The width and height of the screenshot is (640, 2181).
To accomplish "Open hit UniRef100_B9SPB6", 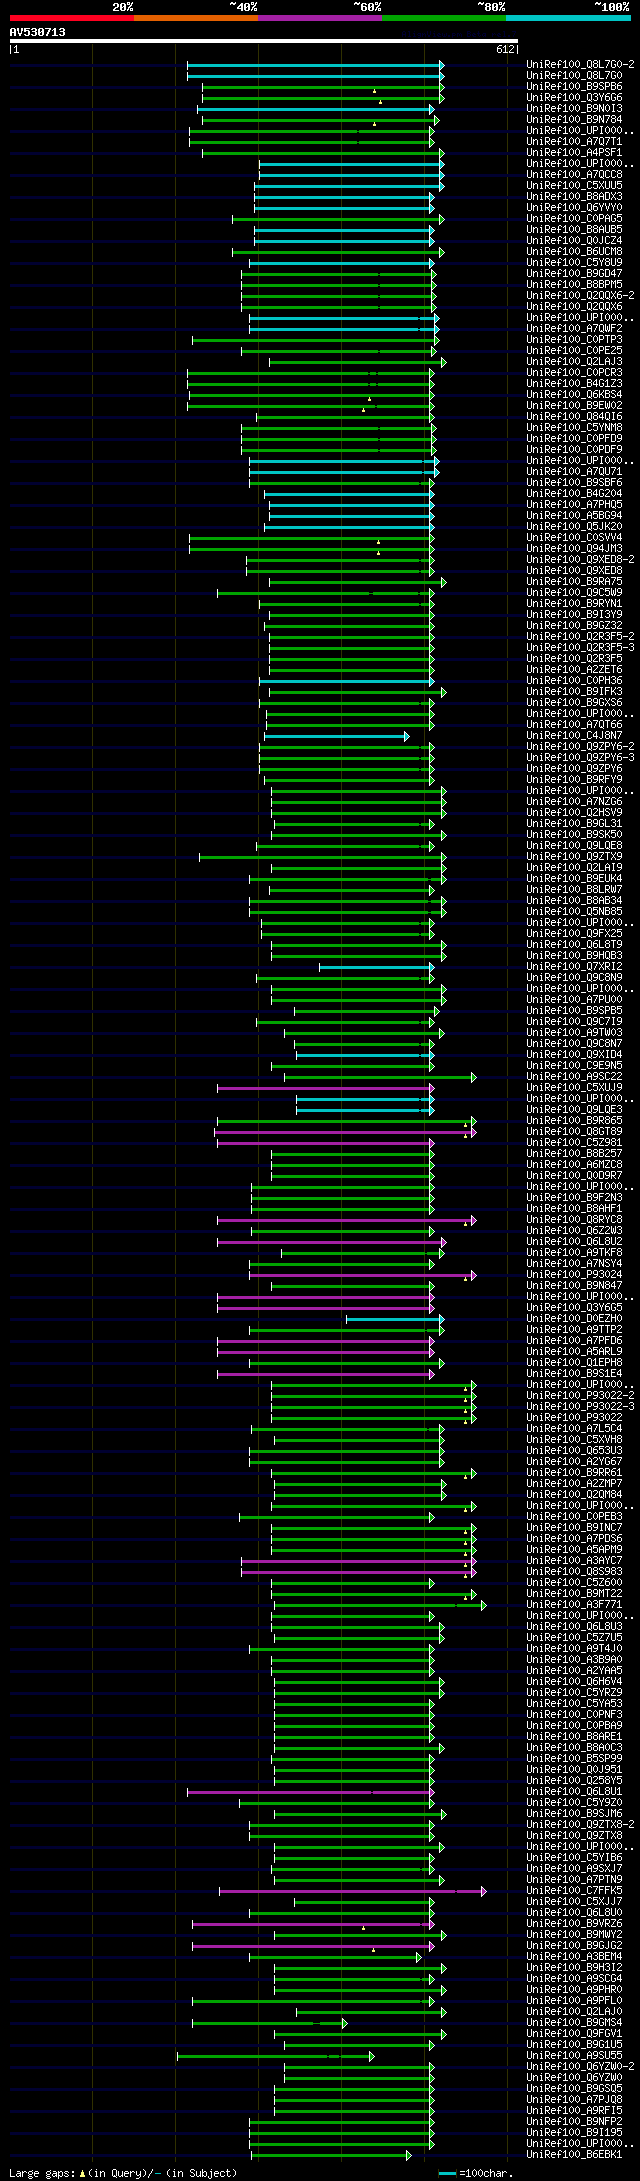I will pos(574,86).
